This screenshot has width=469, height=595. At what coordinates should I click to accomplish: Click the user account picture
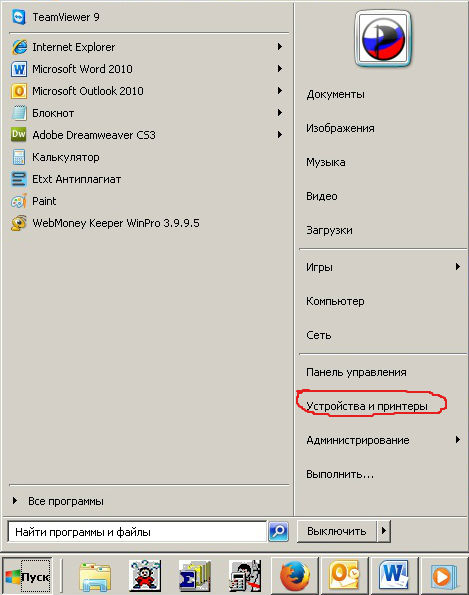coord(383,39)
